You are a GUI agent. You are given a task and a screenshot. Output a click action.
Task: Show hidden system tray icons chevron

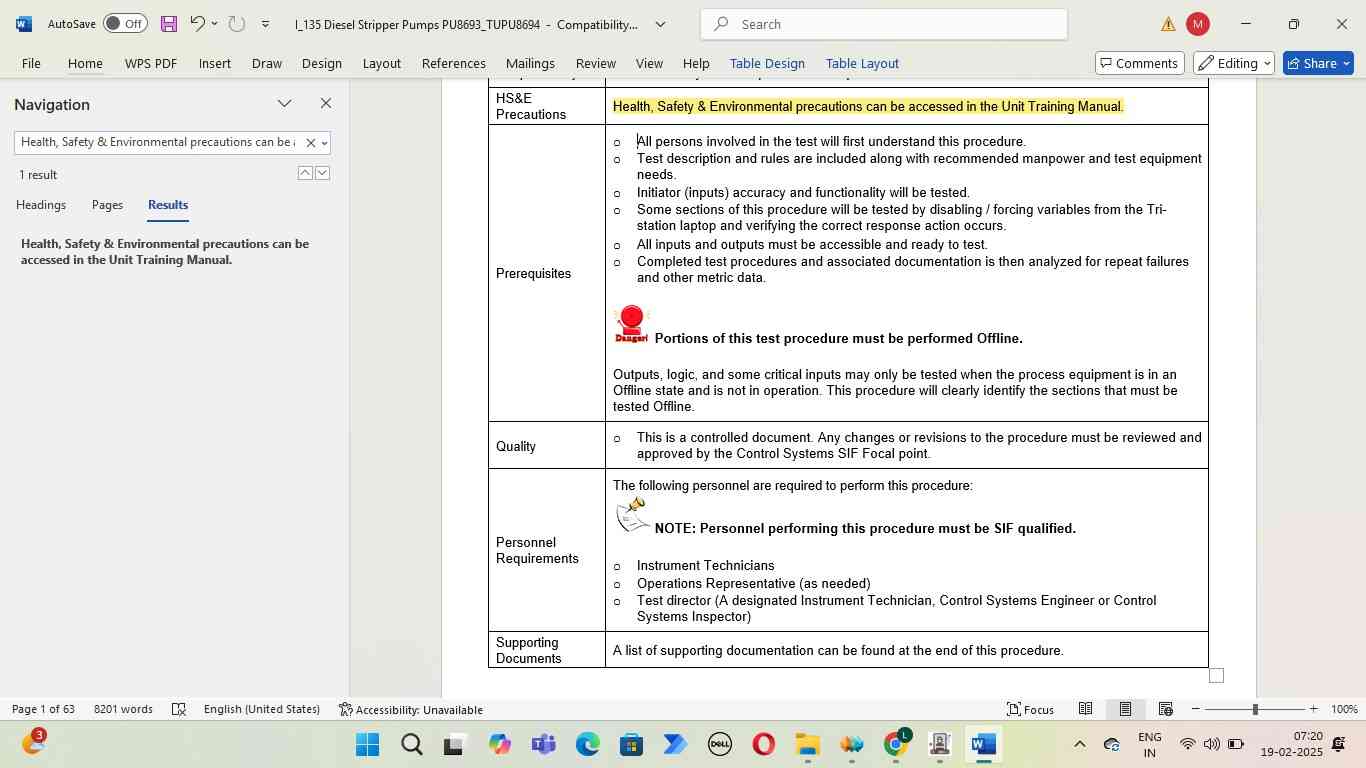click(x=1079, y=744)
